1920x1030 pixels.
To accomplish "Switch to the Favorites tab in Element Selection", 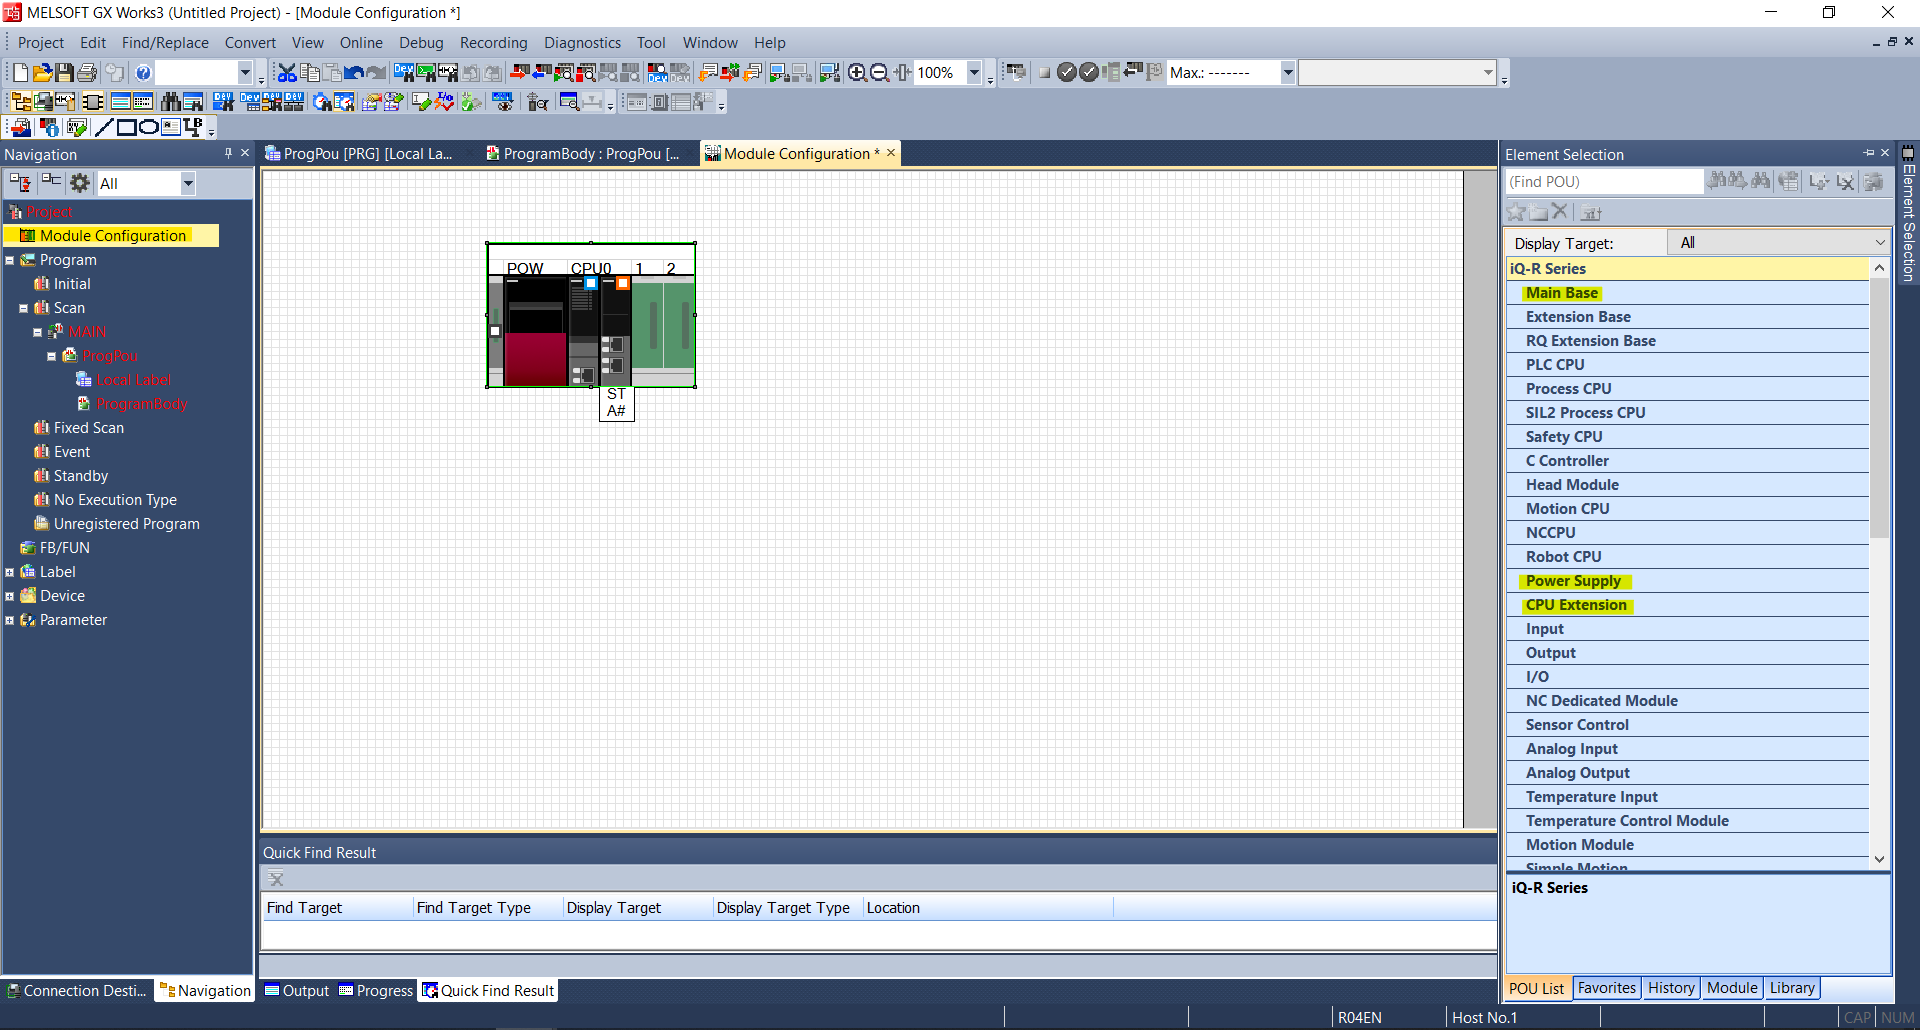I will pos(1607,988).
